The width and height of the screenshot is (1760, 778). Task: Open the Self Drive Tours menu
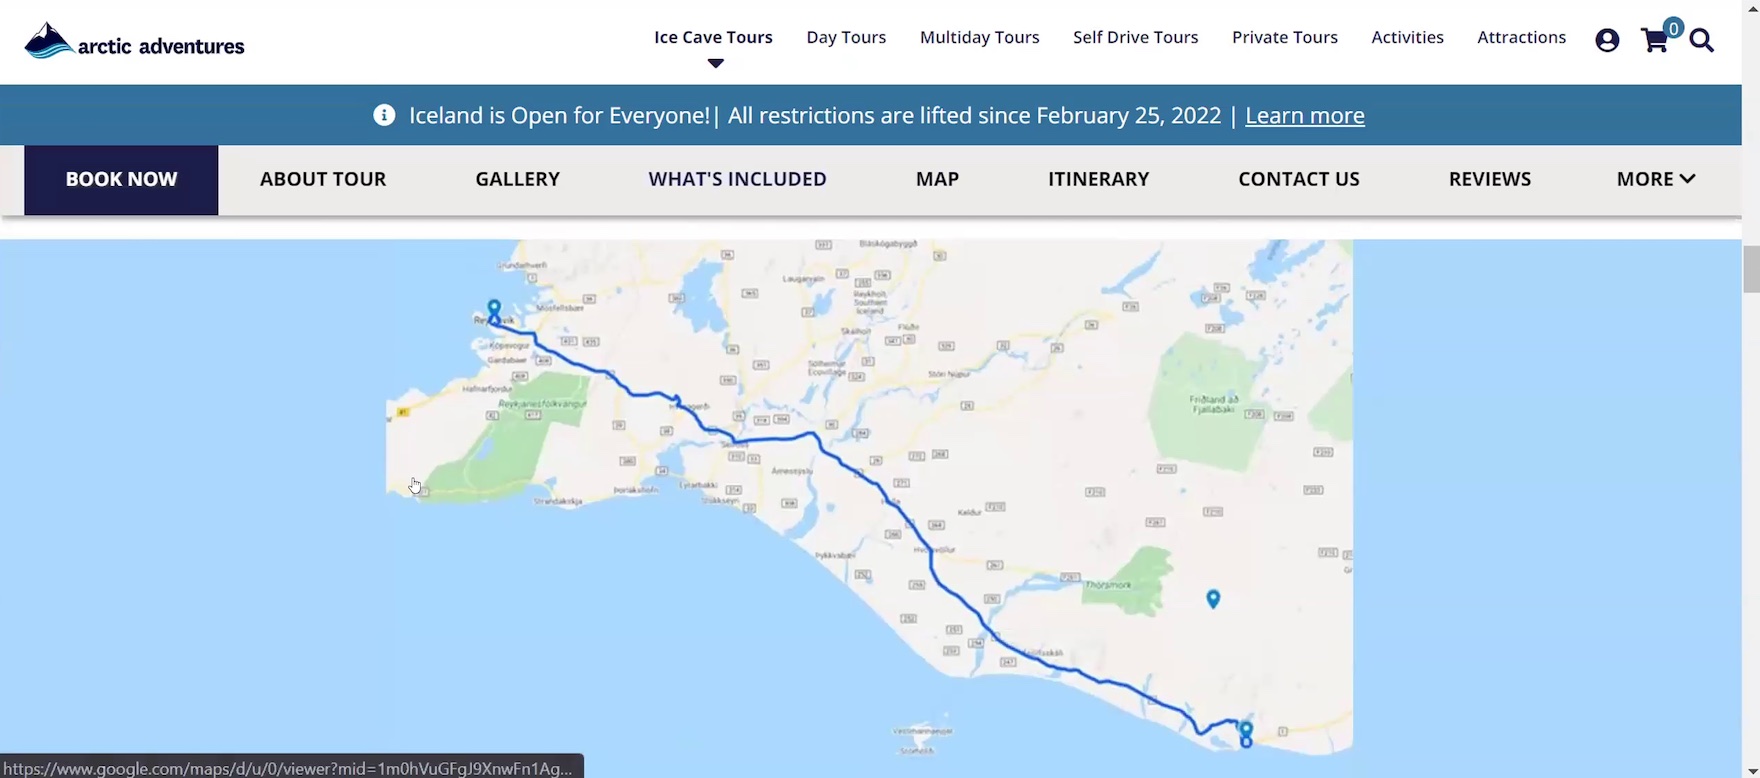coord(1135,37)
